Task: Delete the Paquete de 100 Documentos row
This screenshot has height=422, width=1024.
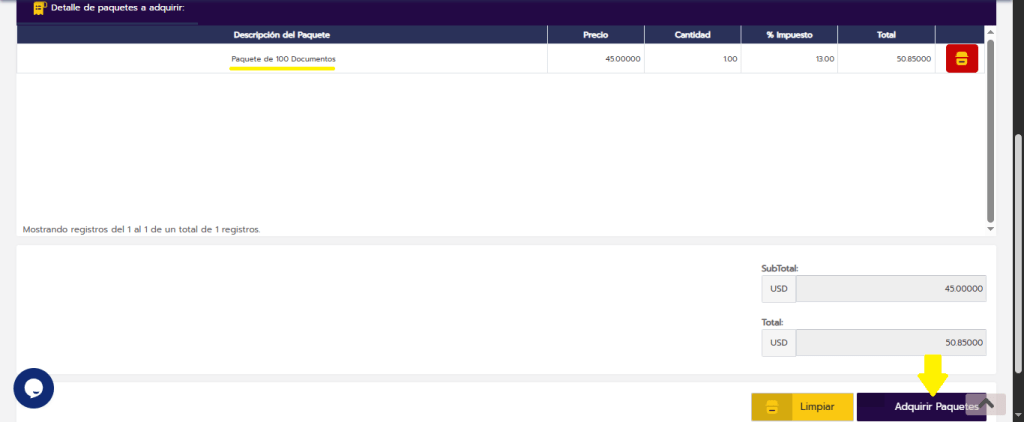Action: pyautogui.click(x=961, y=59)
